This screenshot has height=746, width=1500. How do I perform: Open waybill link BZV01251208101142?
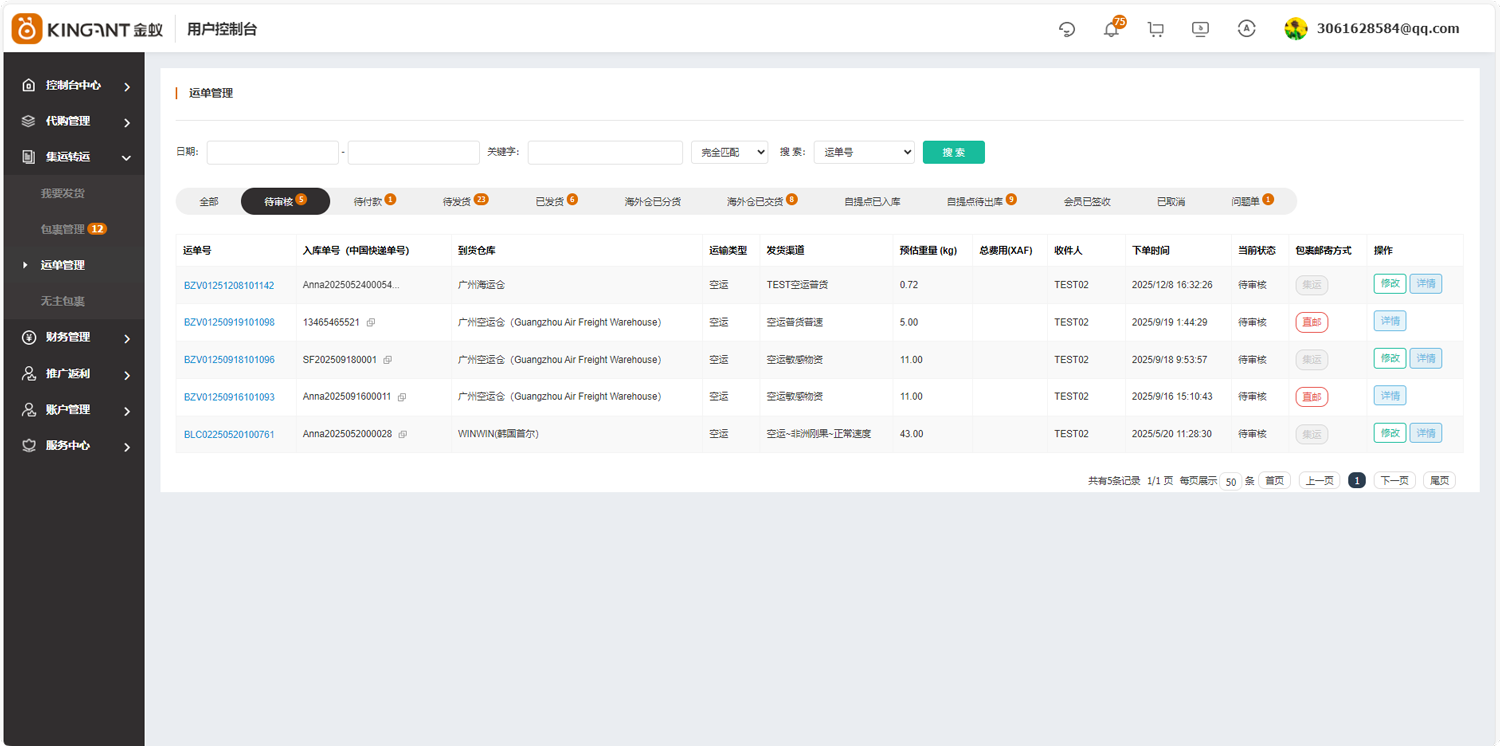[229, 286]
